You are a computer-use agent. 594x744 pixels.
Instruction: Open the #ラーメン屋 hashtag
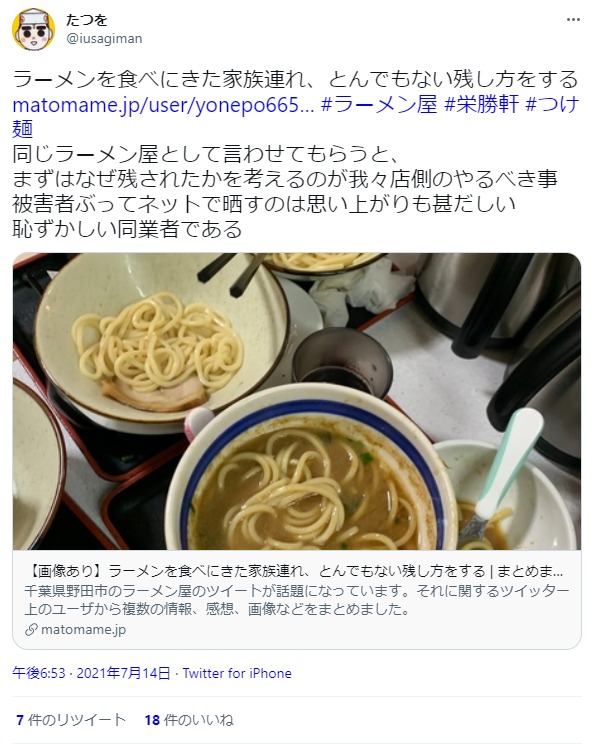379,105
